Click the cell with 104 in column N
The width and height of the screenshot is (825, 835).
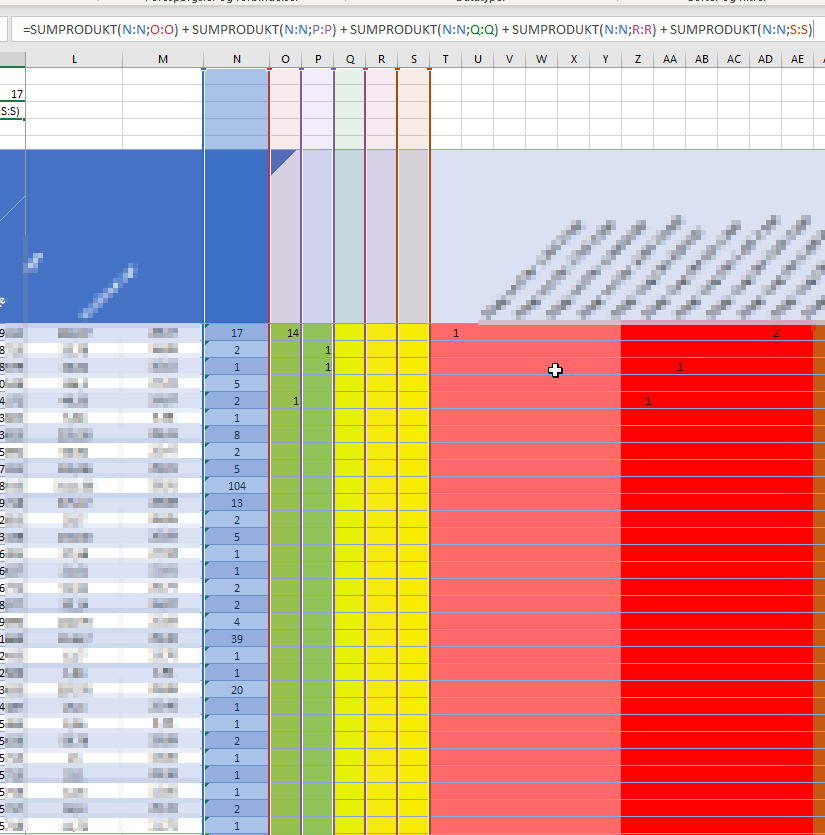coord(236,486)
